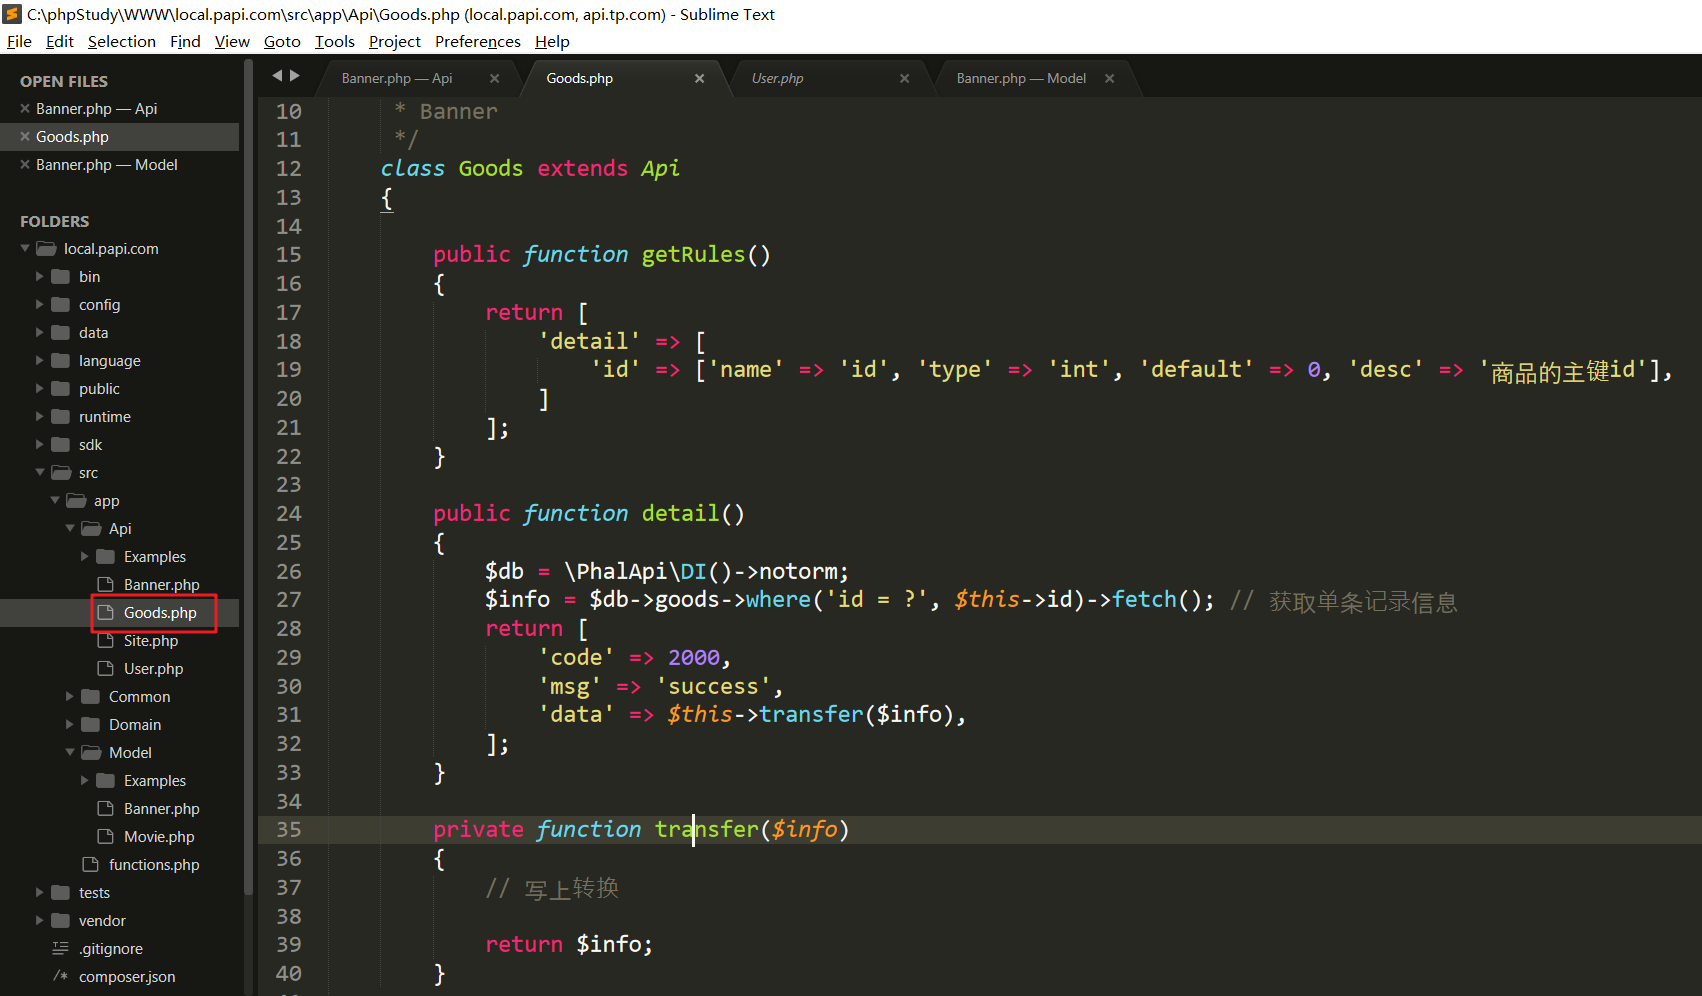Click the Movie.php file icon
The width and height of the screenshot is (1702, 996).
click(105, 836)
